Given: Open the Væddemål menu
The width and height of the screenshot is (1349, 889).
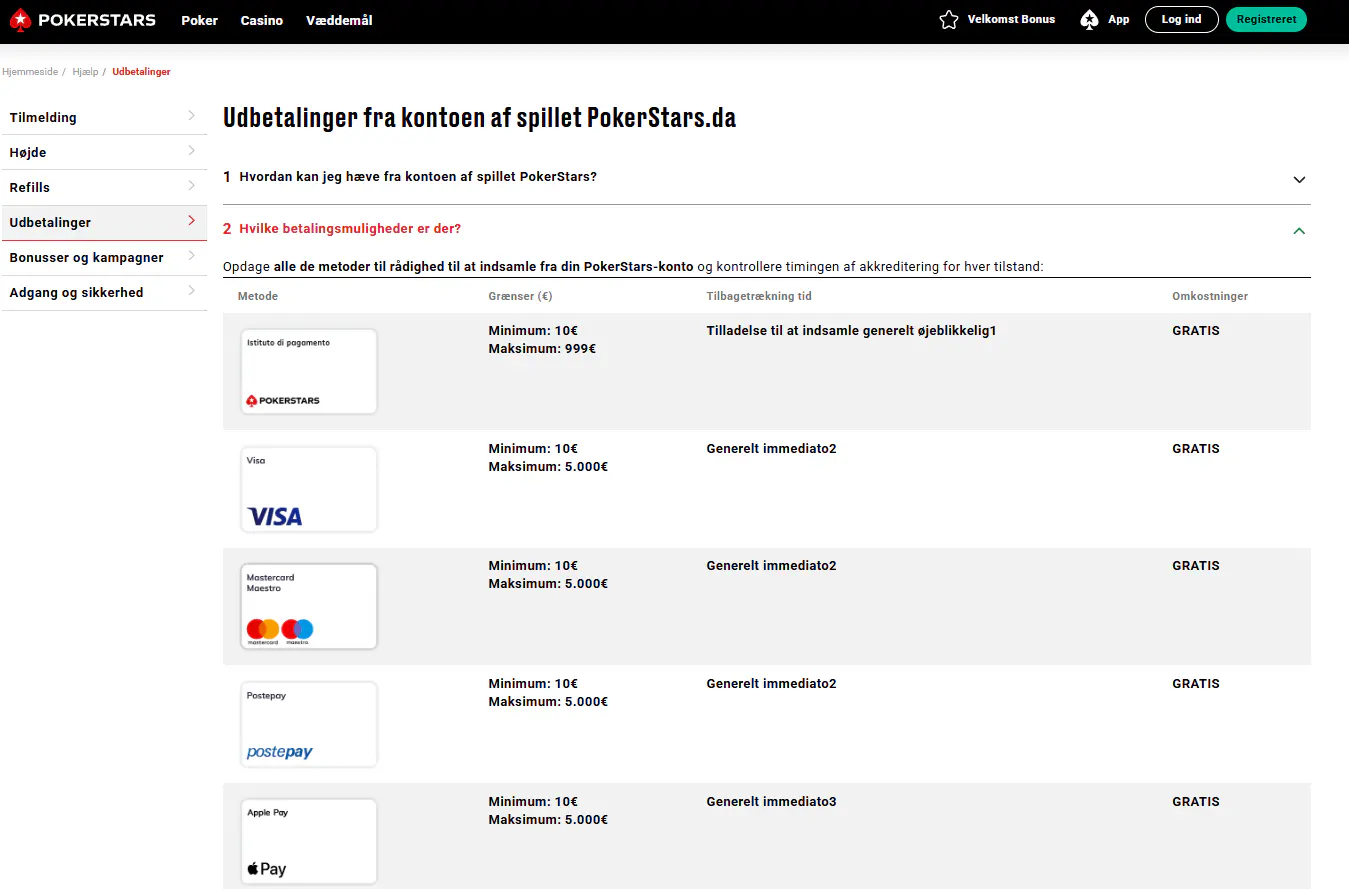Looking at the screenshot, I should [x=339, y=20].
